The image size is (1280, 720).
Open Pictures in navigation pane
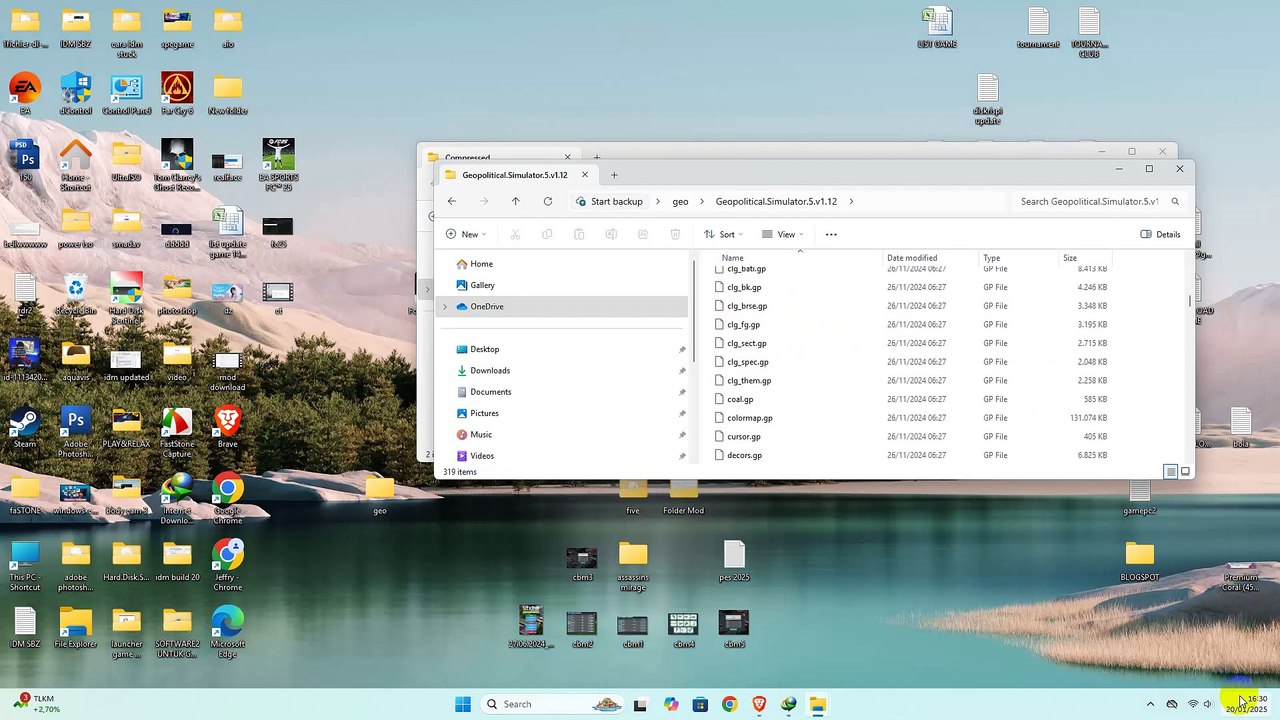484,413
